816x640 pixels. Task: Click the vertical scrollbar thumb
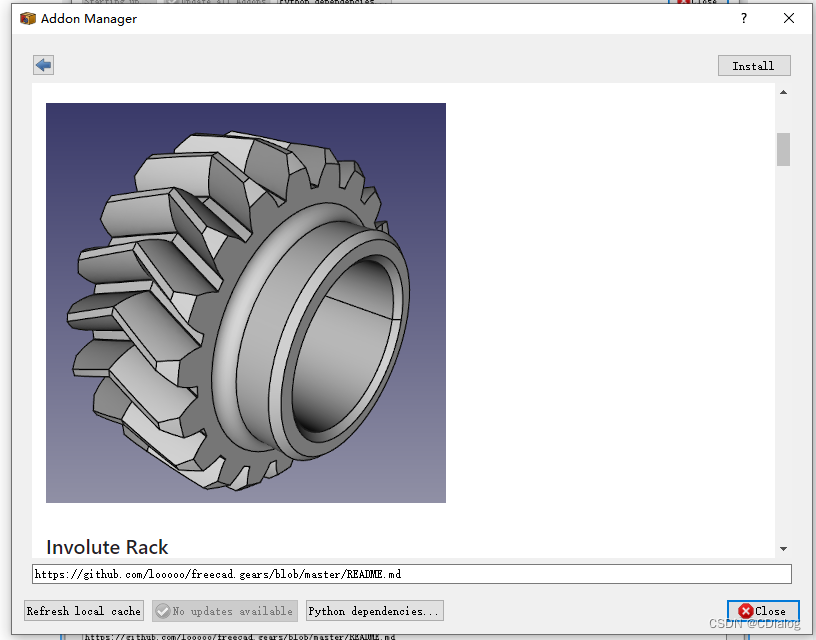coord(783,149)
